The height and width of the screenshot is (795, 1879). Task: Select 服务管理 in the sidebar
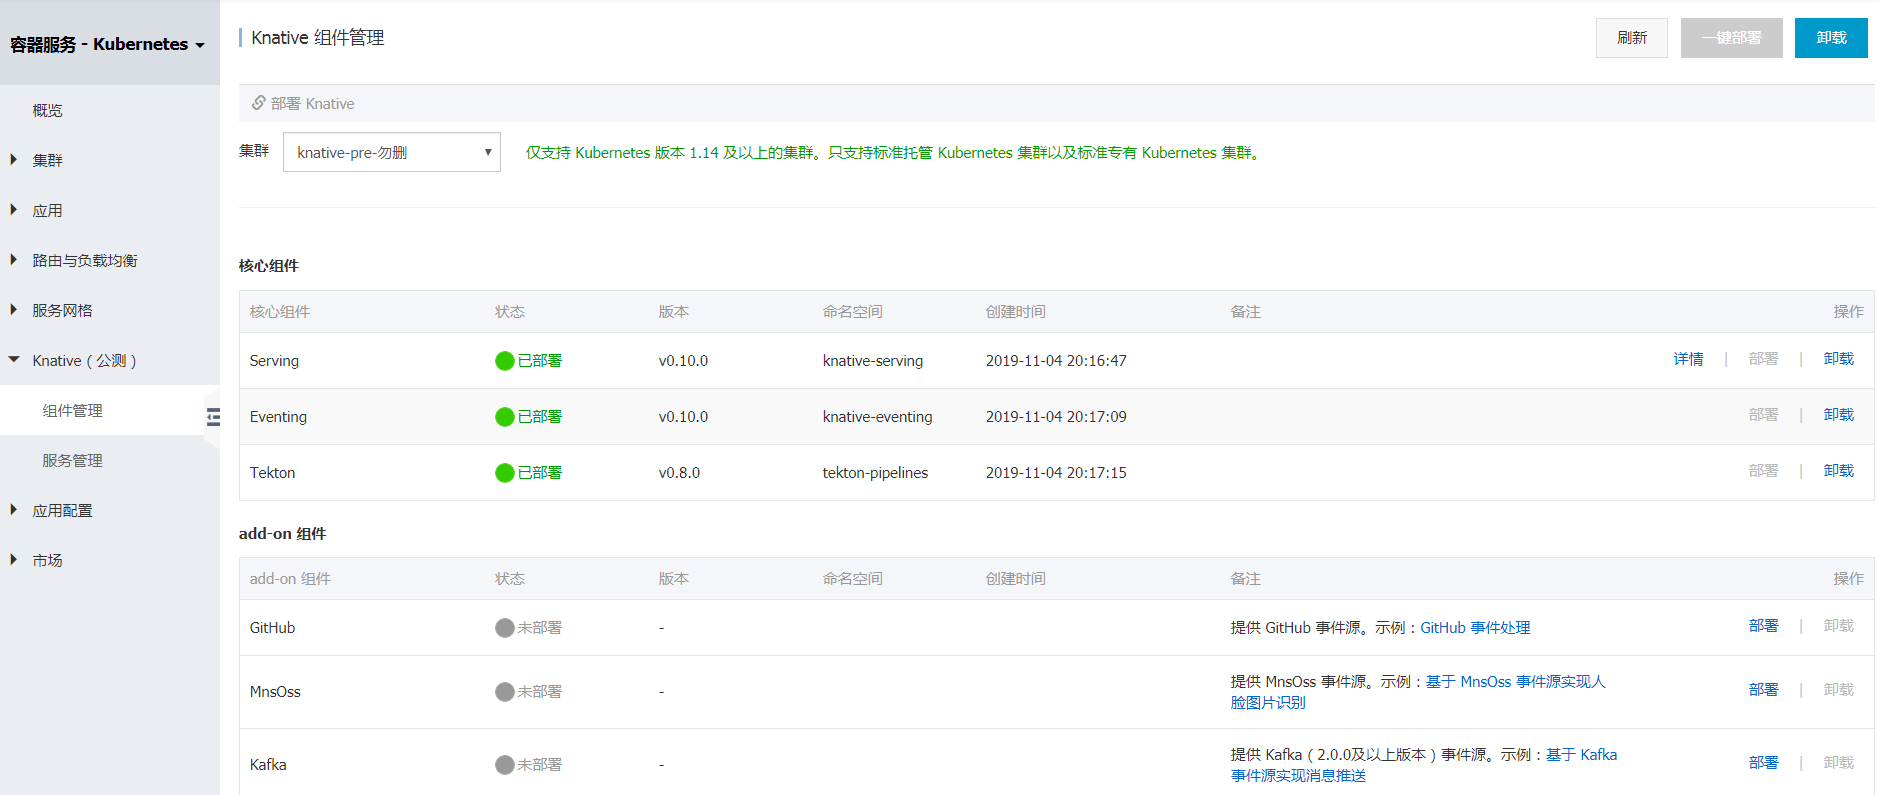[x=72, y=460]
